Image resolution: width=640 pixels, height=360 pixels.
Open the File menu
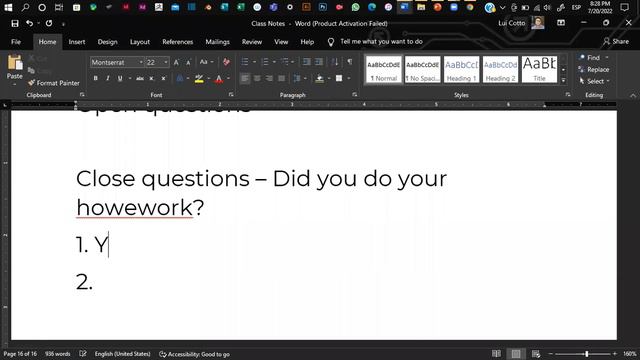click(16, 42)
